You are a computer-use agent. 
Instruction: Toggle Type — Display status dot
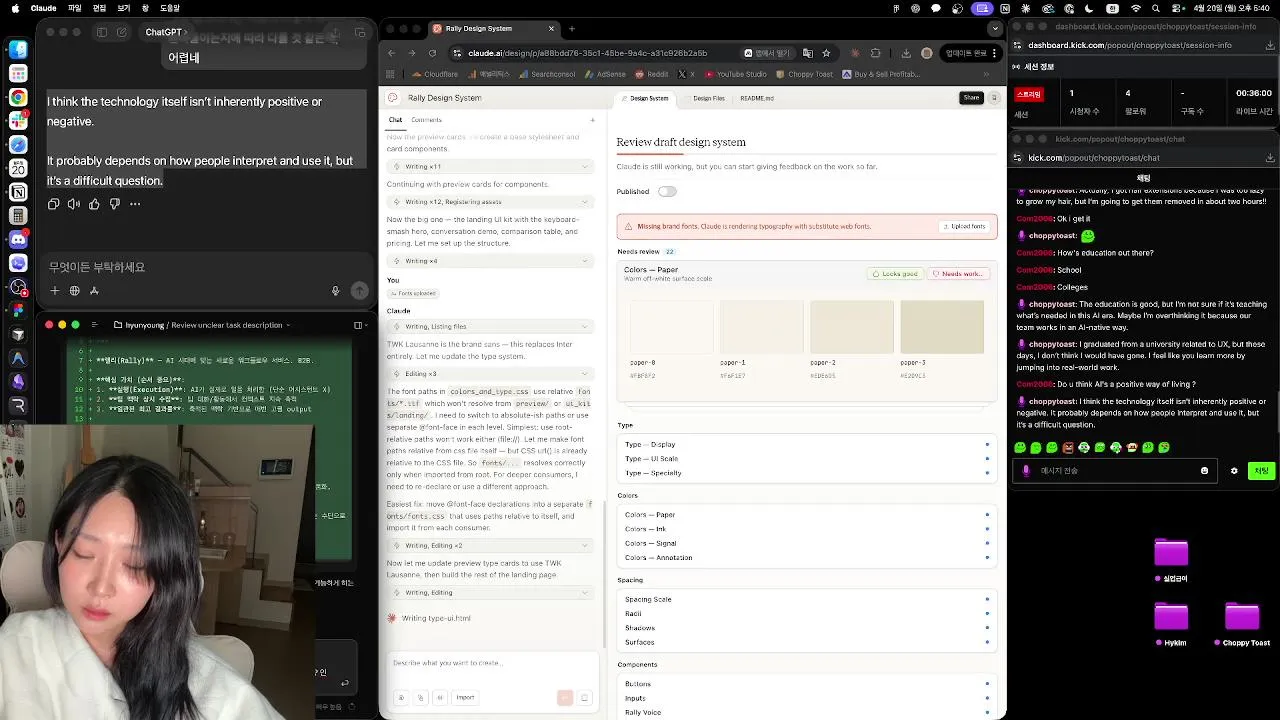pyautogui.click(x=987, y=444)
